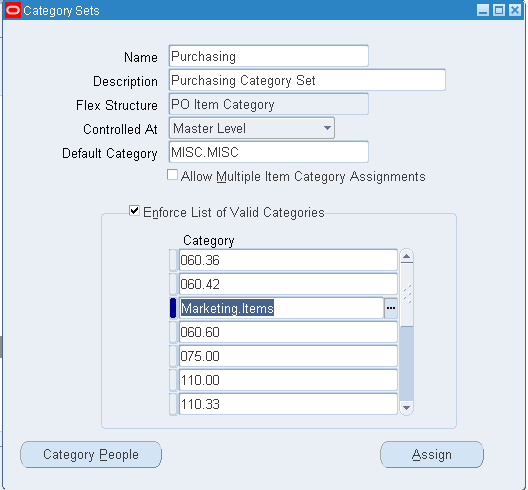Close the Category Sets window
Viewport: 528px width, 490px height.
tap(515, 10)
